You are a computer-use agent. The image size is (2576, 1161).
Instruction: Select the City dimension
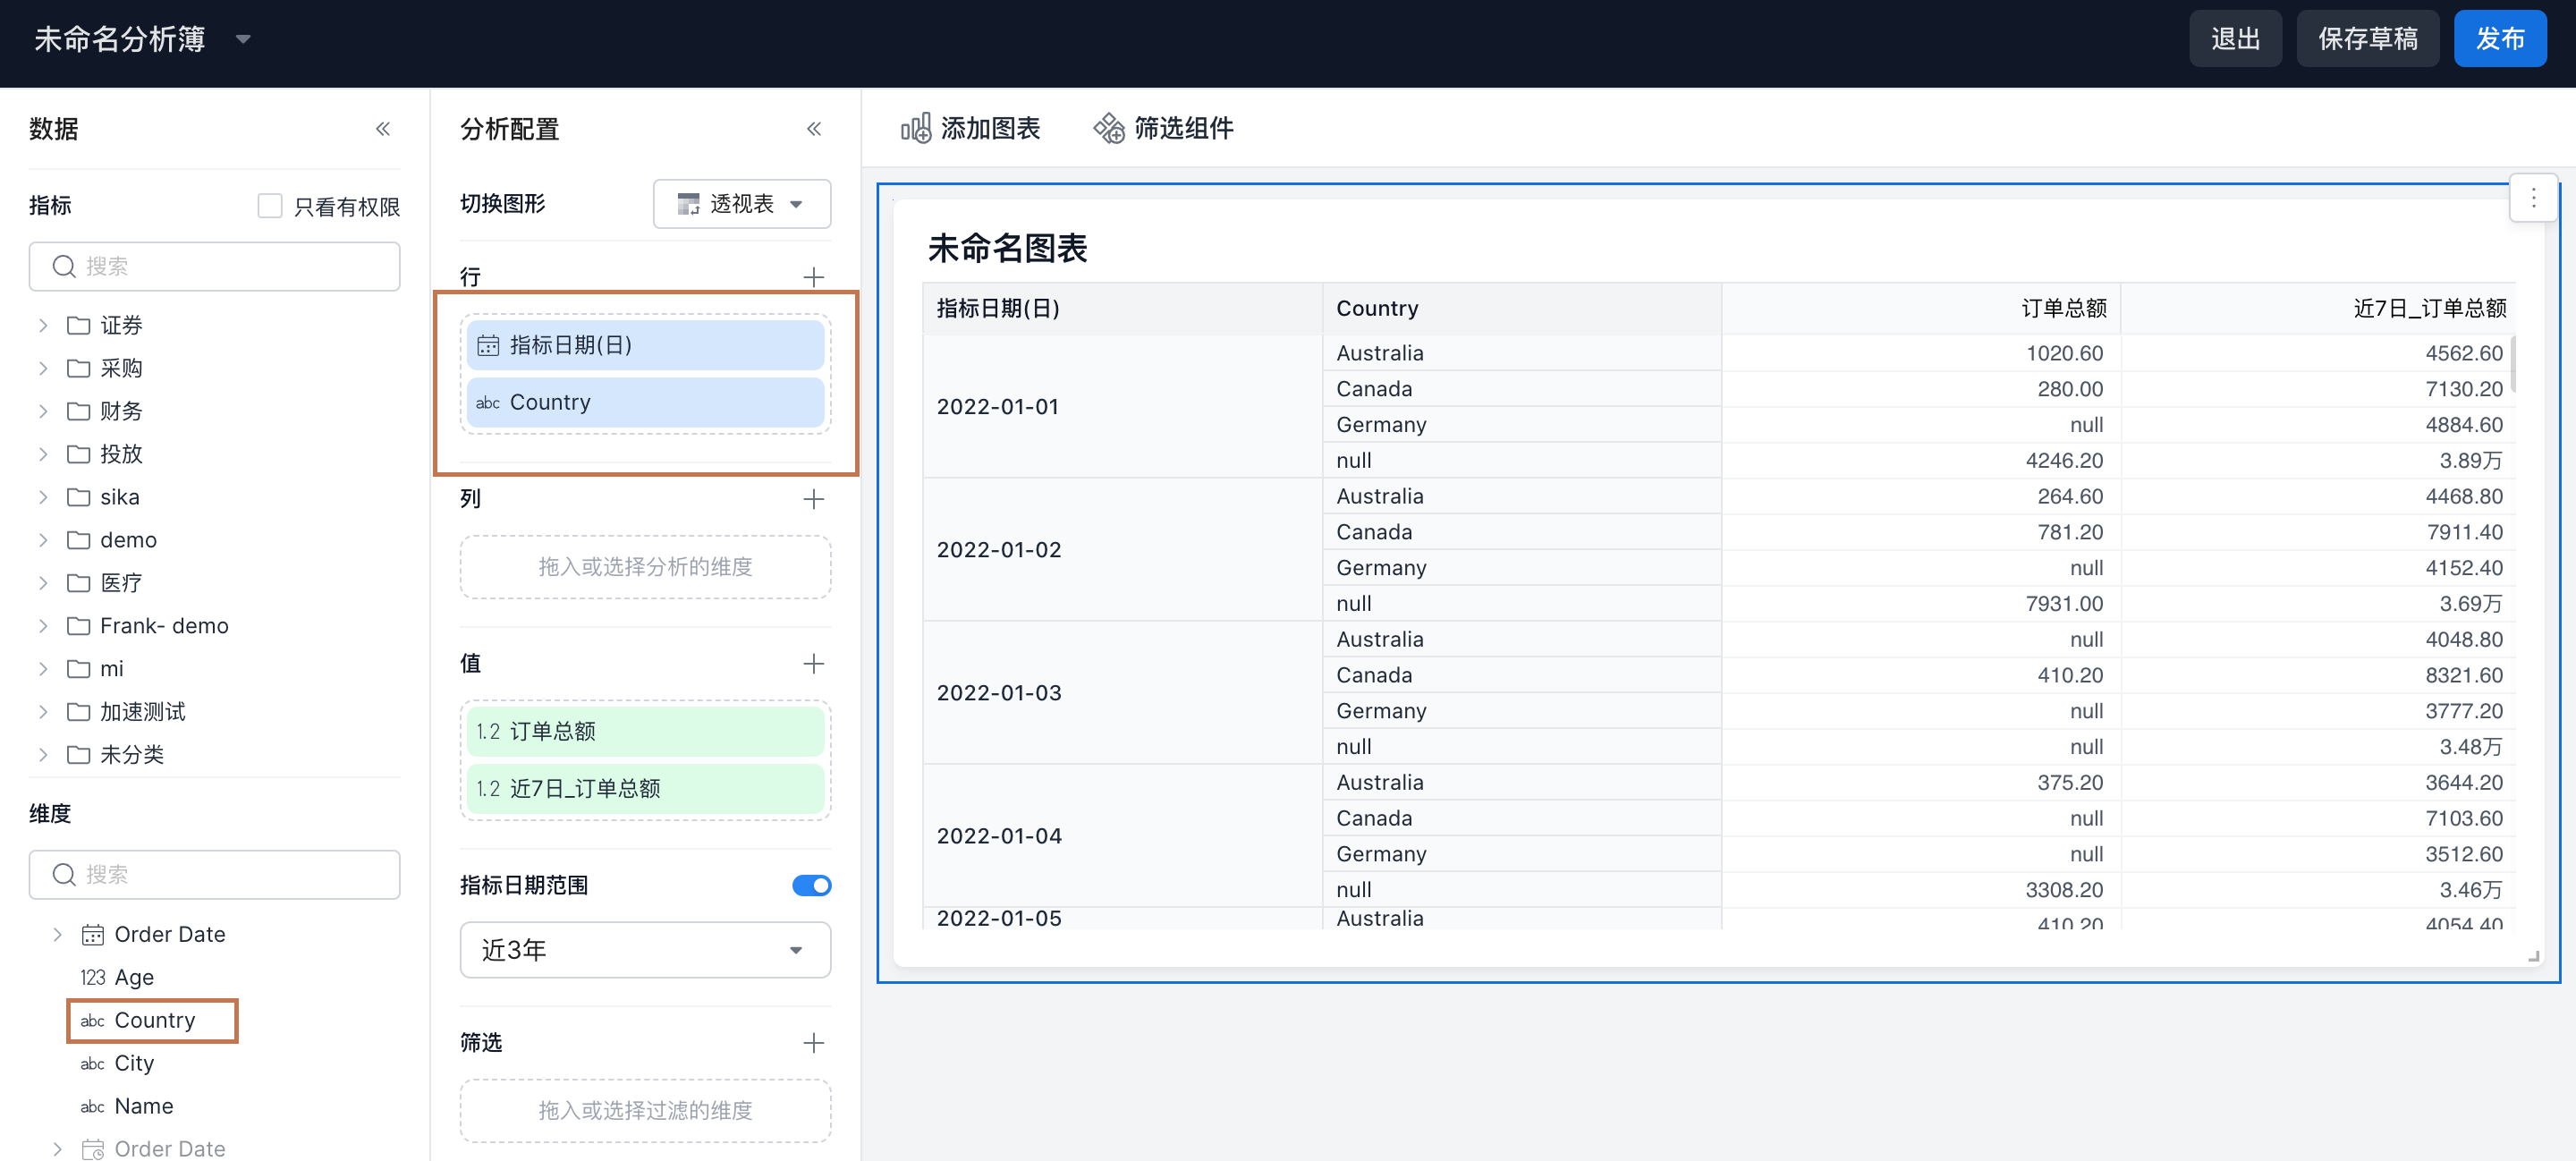pyautogui.click(x=134, y=1063)
